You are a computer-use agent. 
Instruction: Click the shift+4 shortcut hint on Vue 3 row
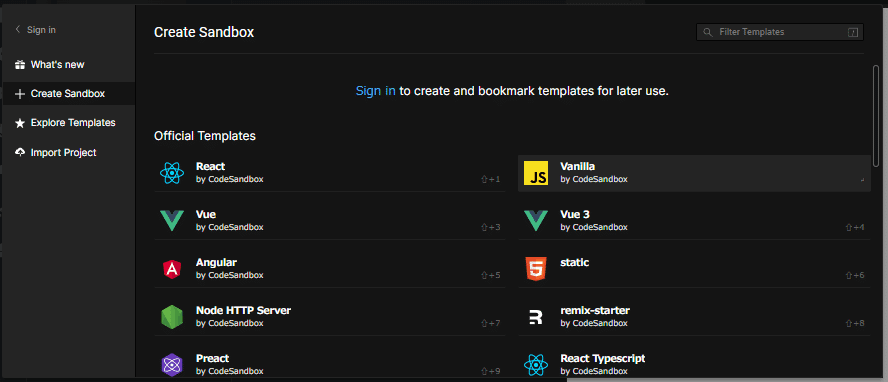(855, 228)
